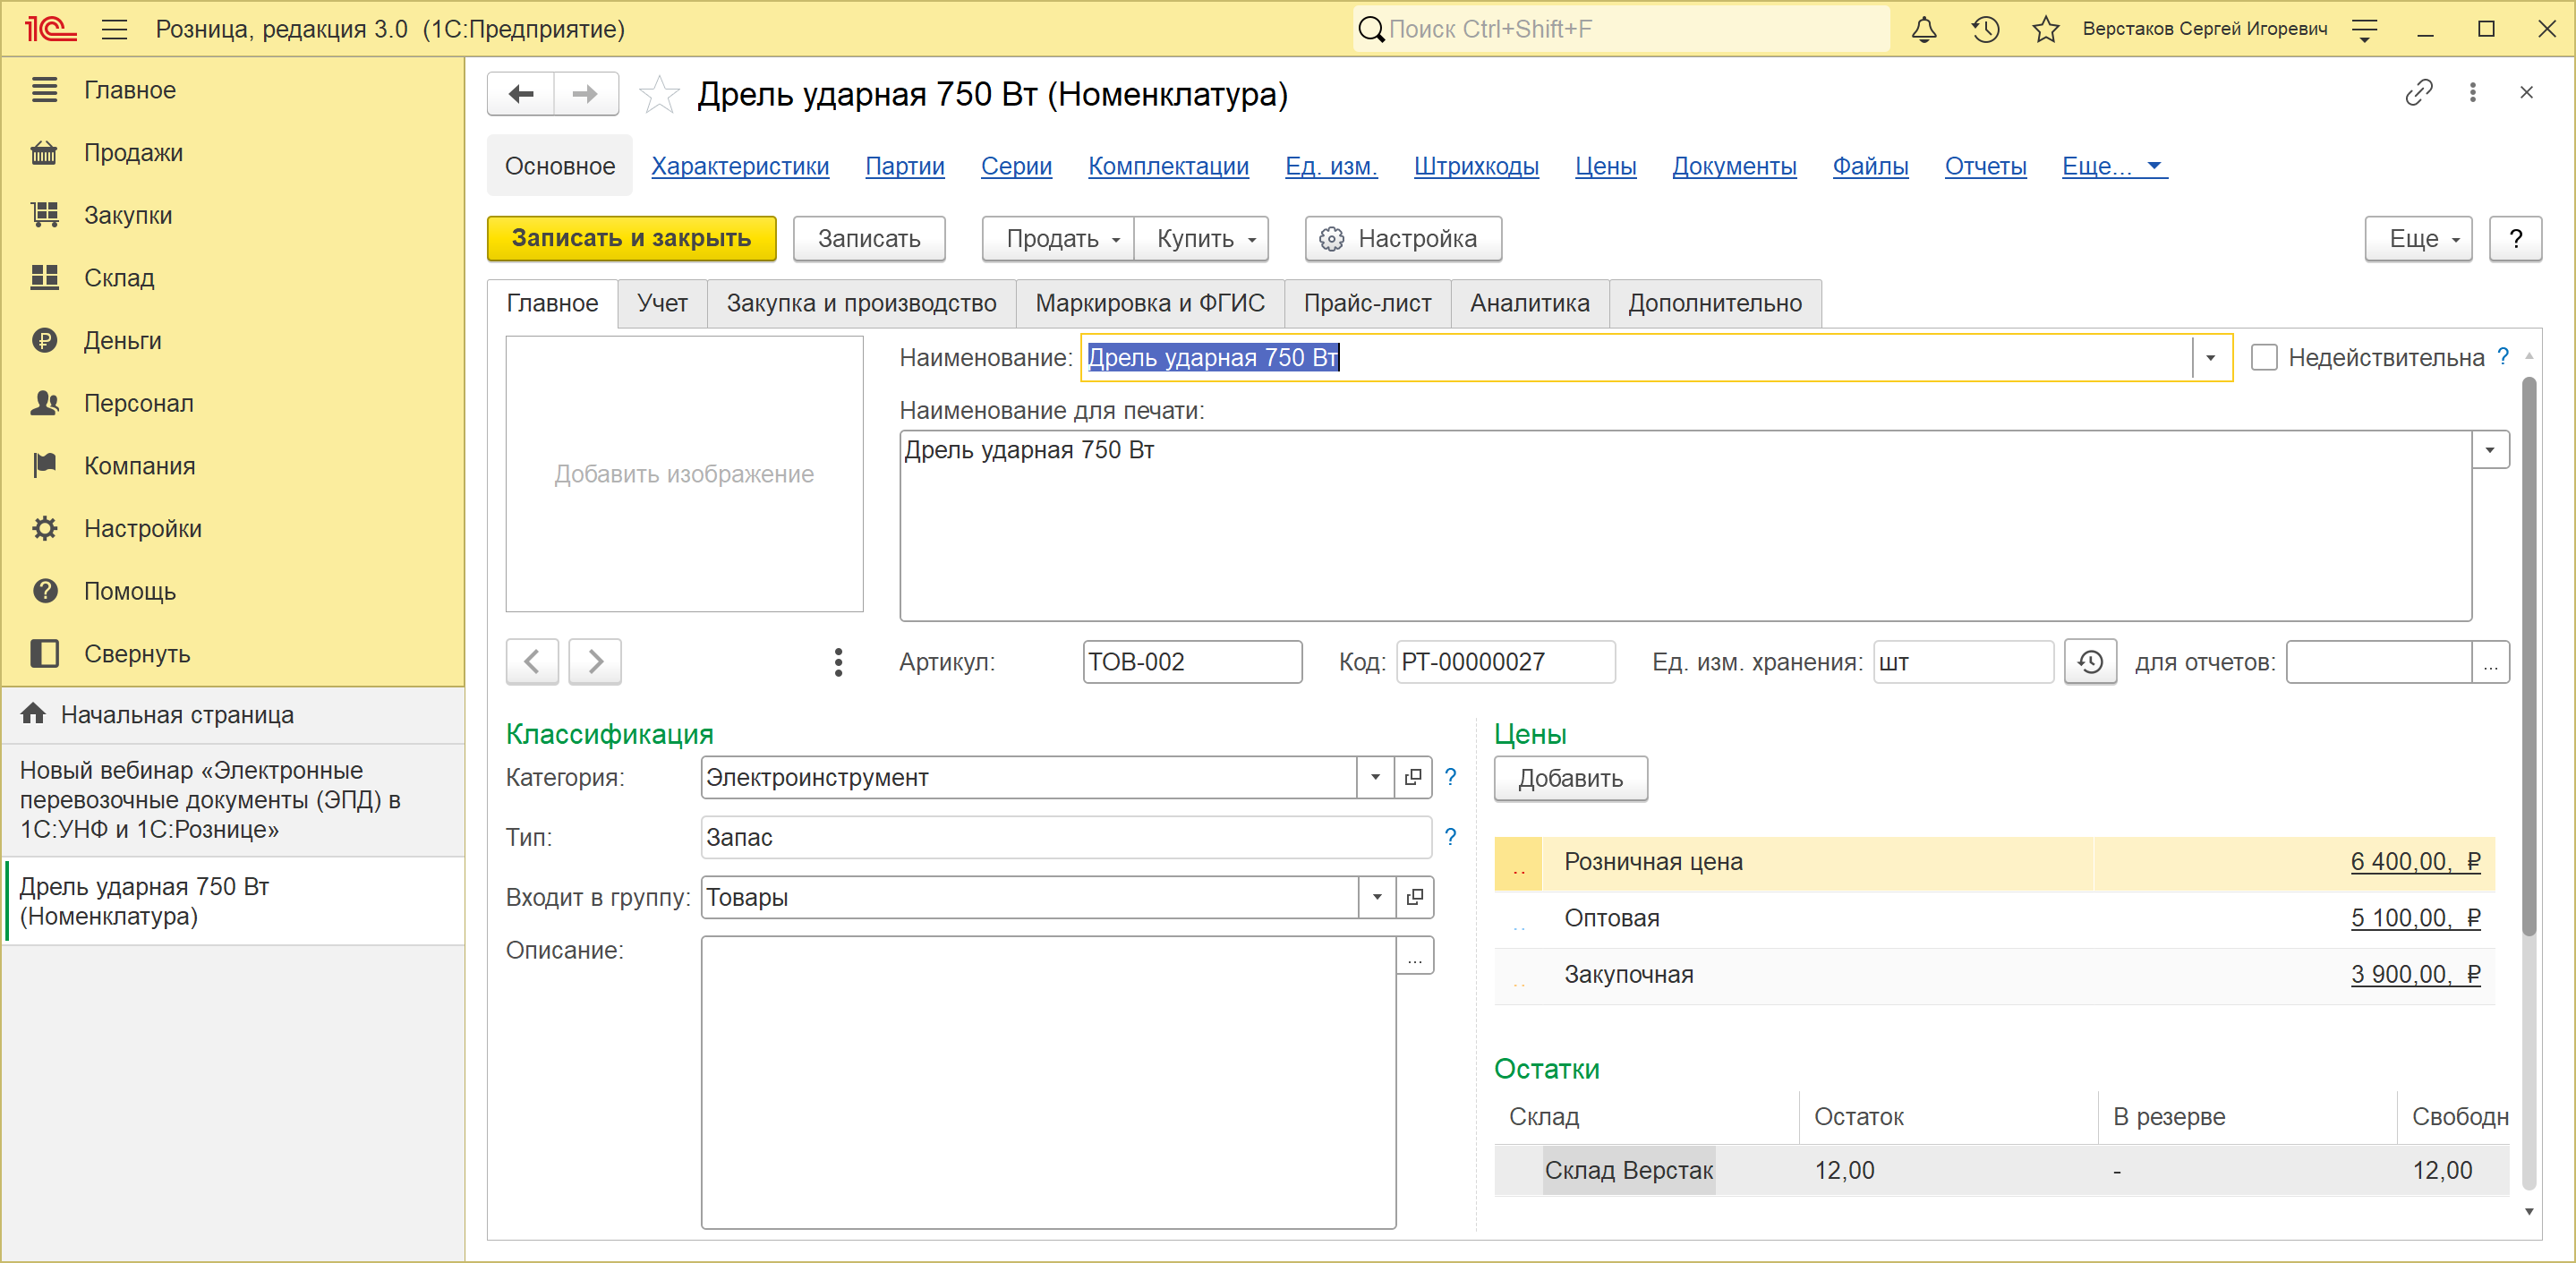Expand the Еще... navigation link dropdown

pyautogui.click(x=2114, y=166)
